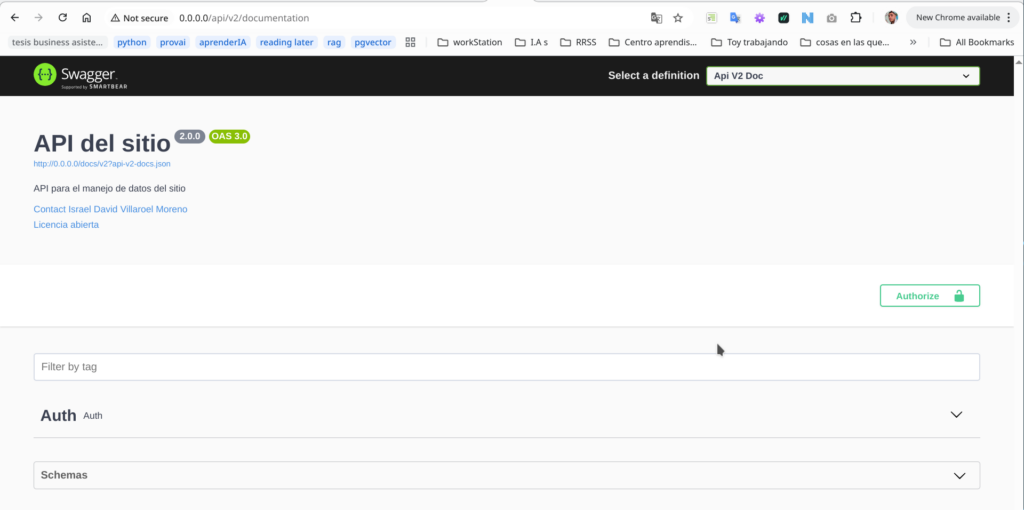1024x510 pixels.
Task: Open the tab groups grid icon
Action: (x=410, y=42)
